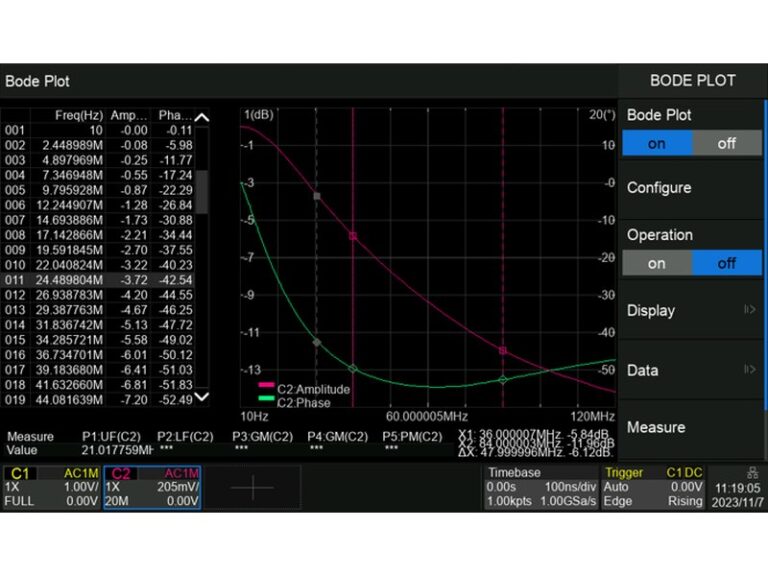This screenshot has width=768, height=576.
Task: Click the 1(dB) amplitude axis label
Action: [x=259, y=115]
